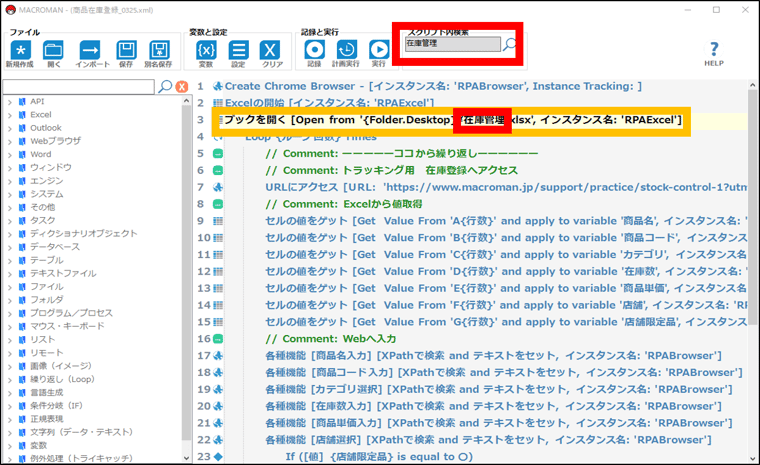Viewport: 760px width, 465px height.
Task: Expand the 繰り返し（Loop） category
Action: (x=9, y=377)
